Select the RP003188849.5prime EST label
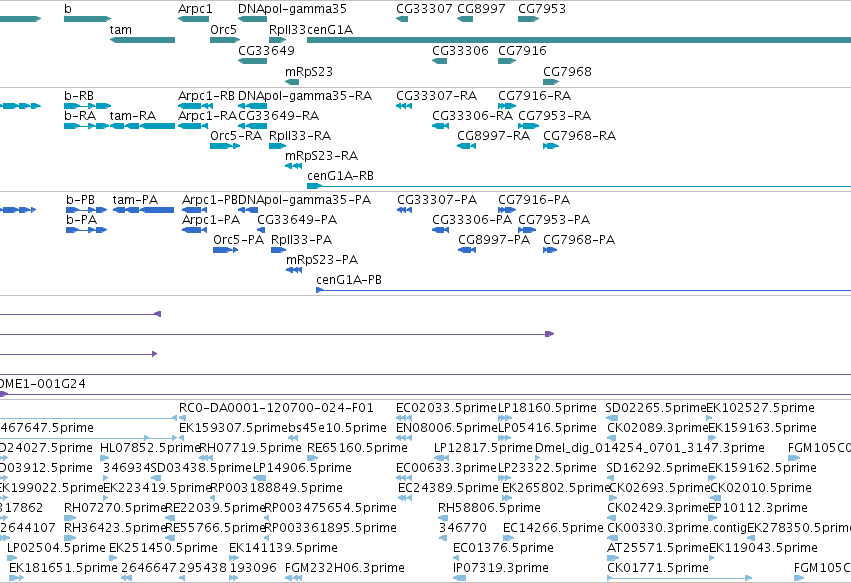851x583 pixels. [x=276, y=488]
